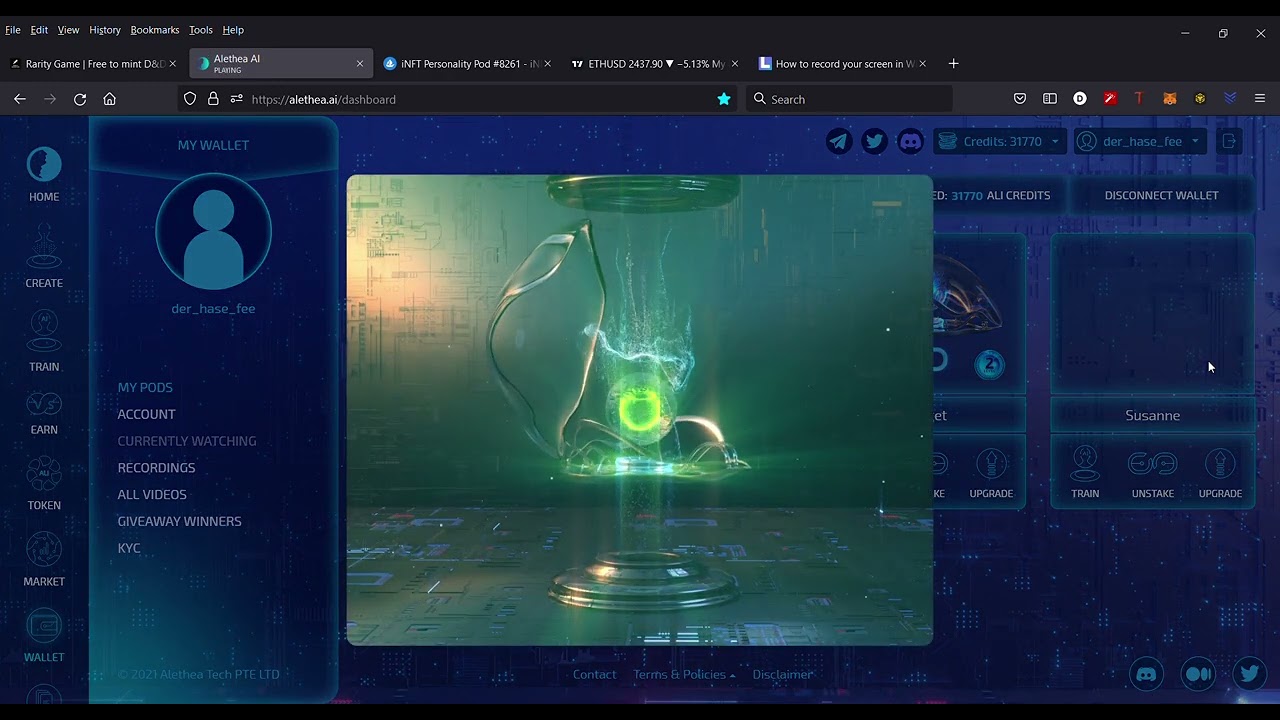Select MY PODS in wallet menu

145,387
